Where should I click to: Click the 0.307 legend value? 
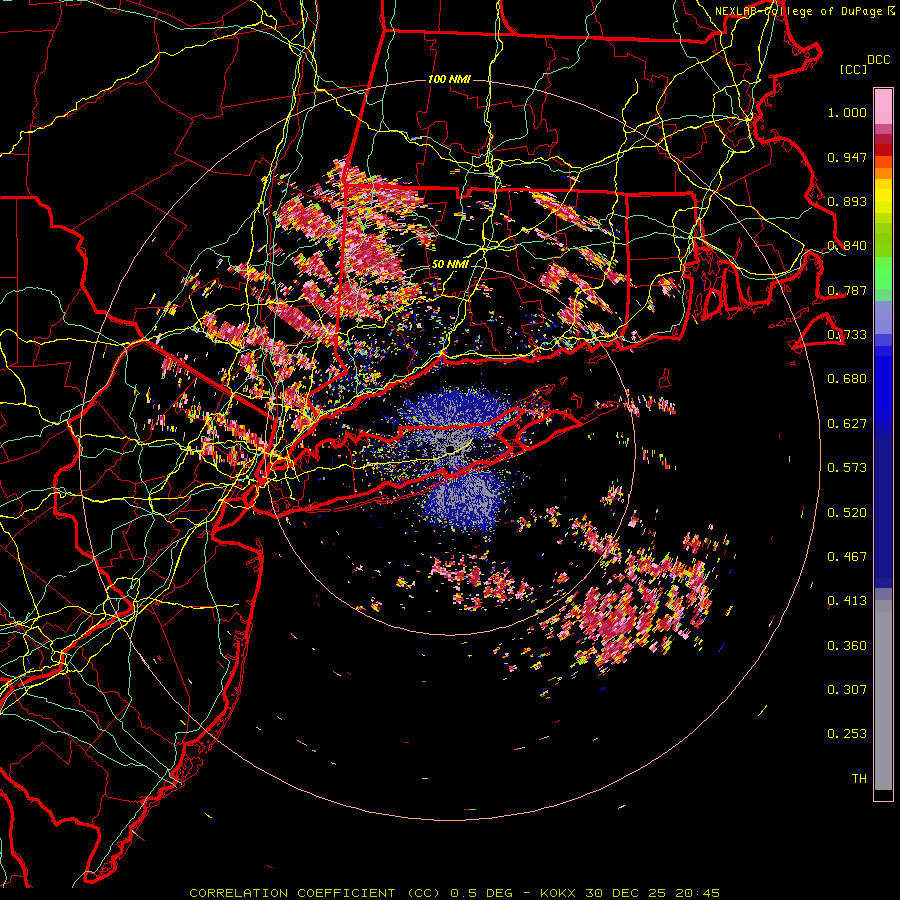(847, 690)
